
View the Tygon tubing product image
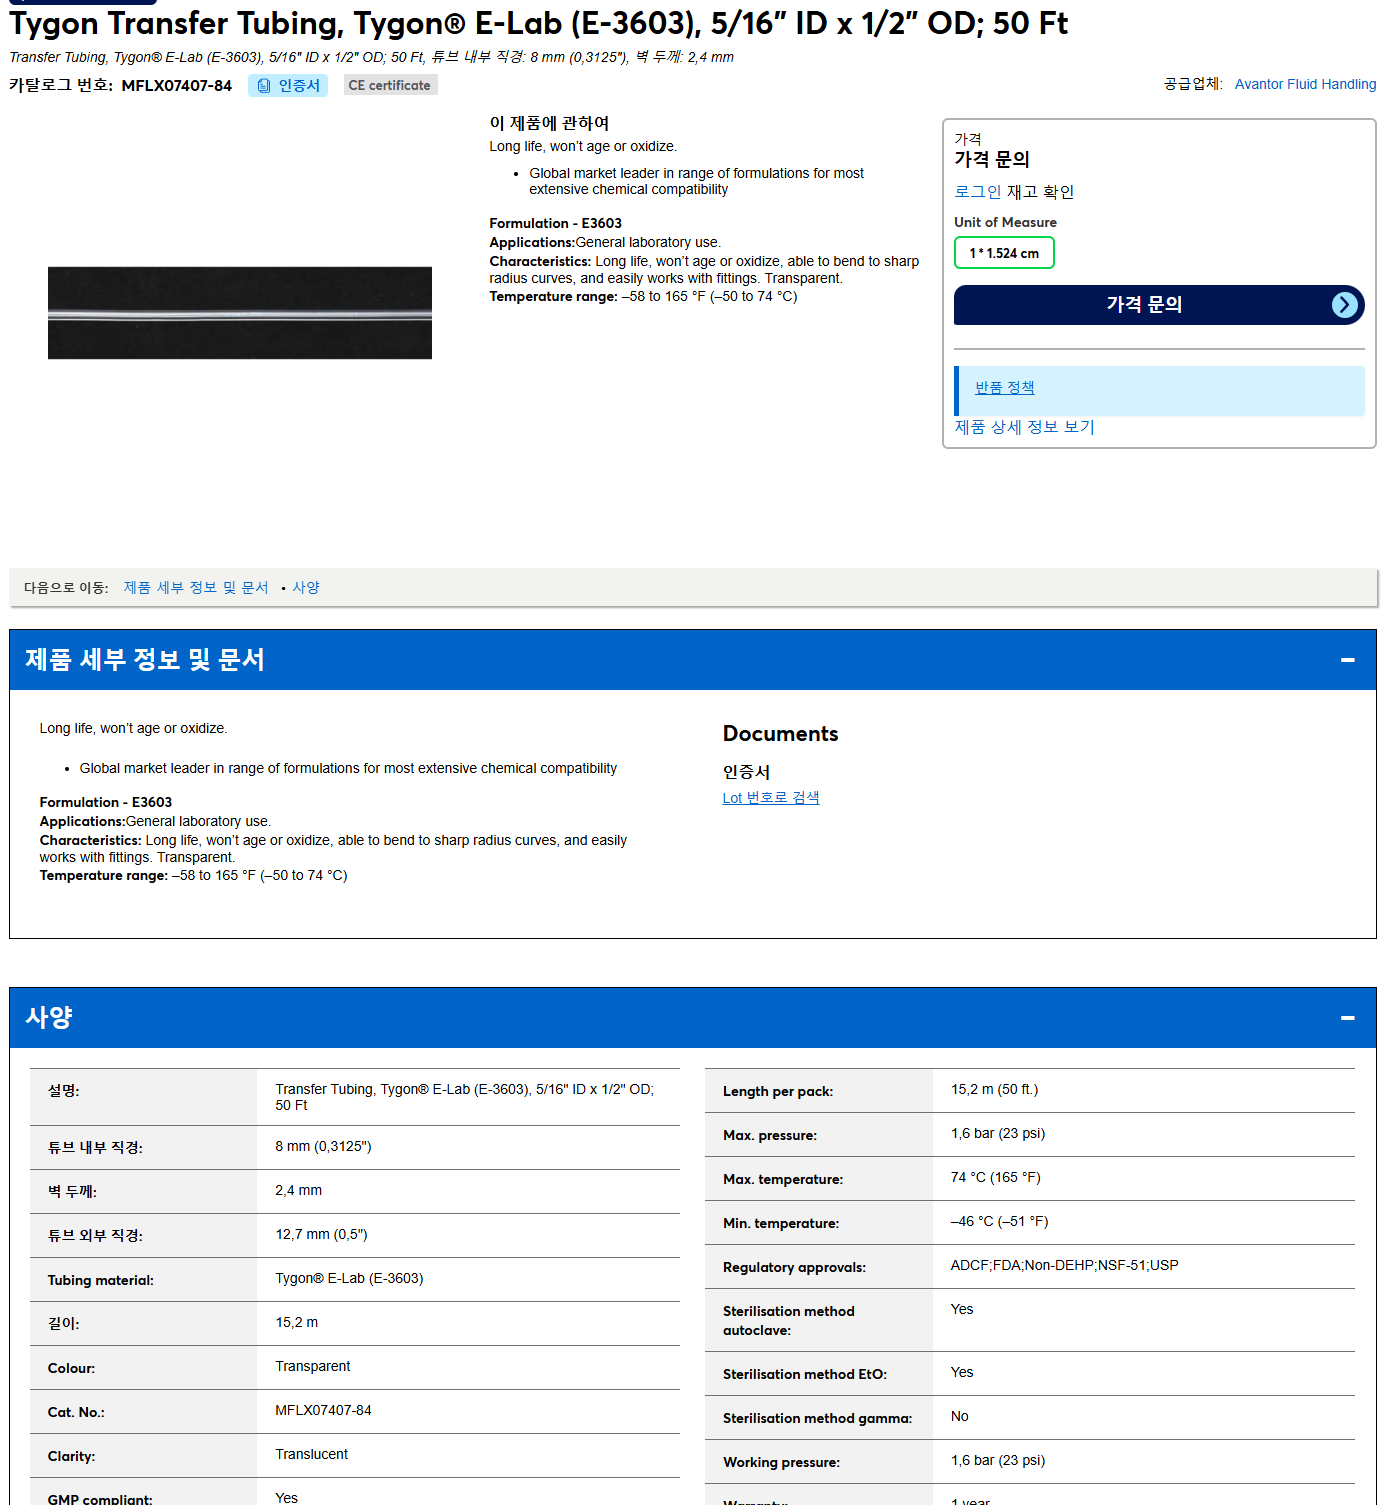click(x=240, y=313)
